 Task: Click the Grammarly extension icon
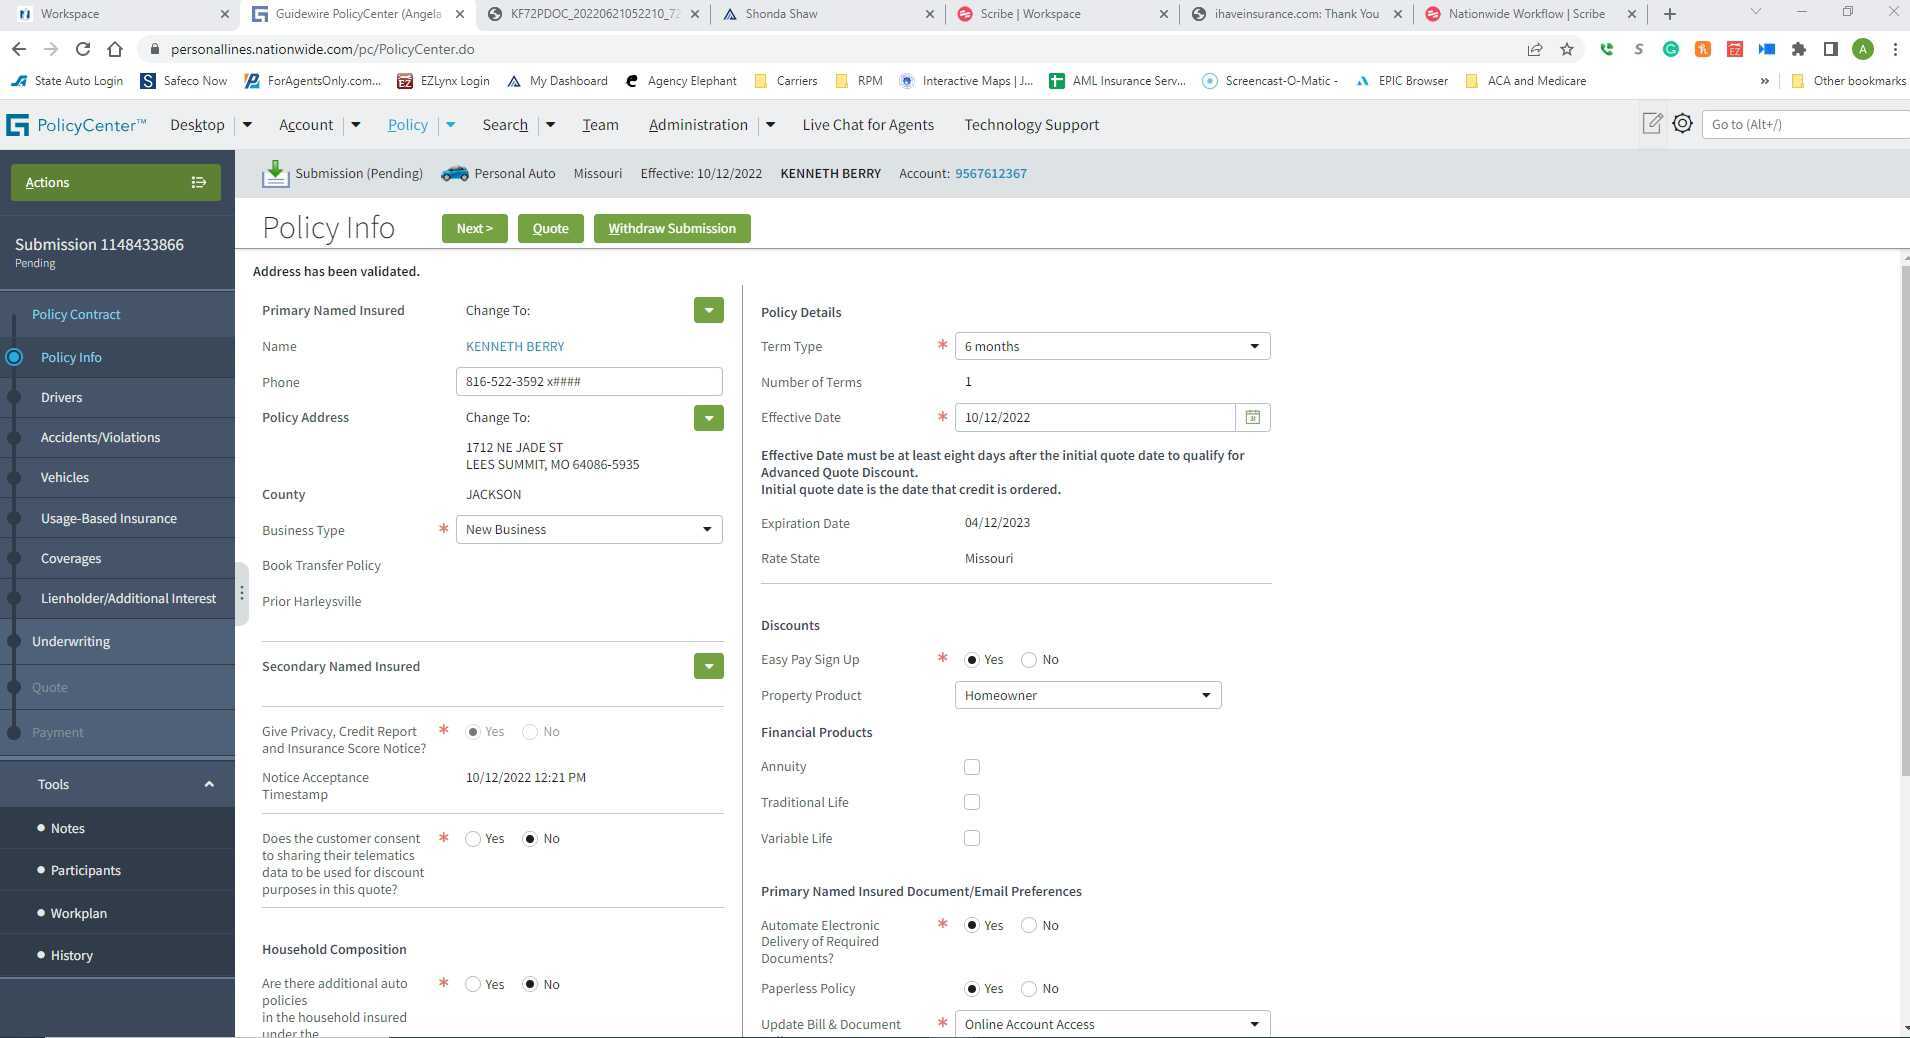pyautogui.click(x=1670, y=49)
